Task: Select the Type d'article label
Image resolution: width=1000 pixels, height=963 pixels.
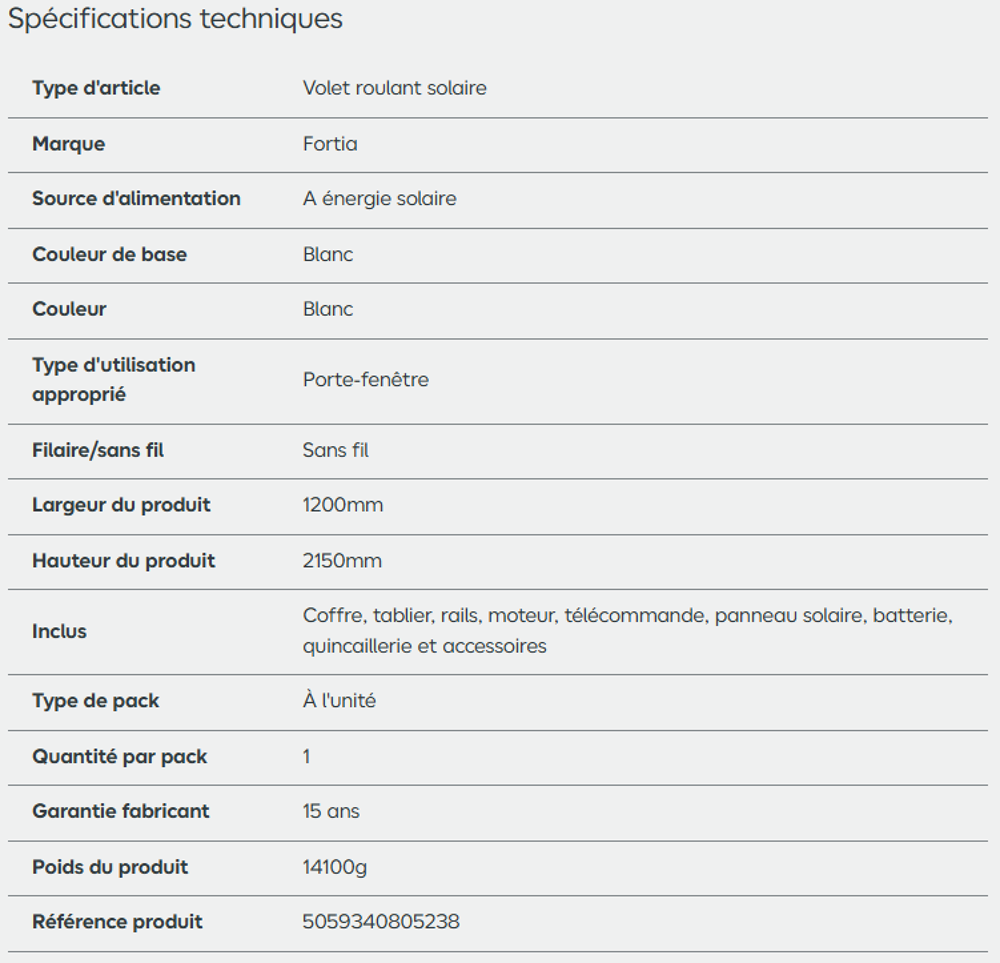Action: 96,88
